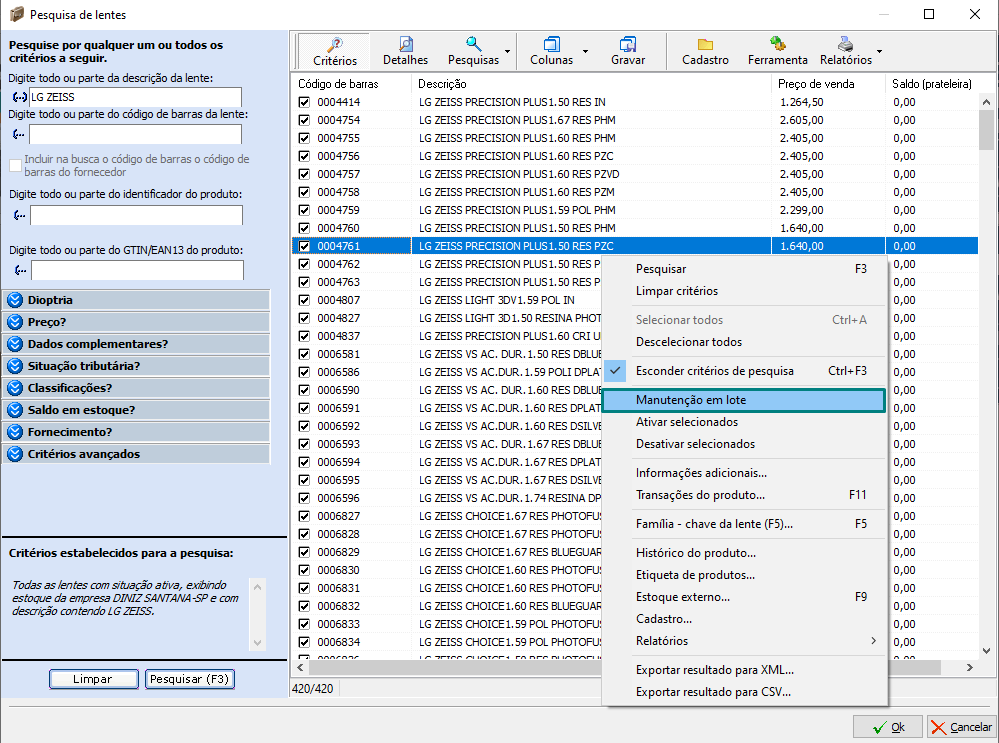The width and height of the screenshot is (999, 743).
Task: Open the Critérios toolbar button
Action: [x=334, y=52]
